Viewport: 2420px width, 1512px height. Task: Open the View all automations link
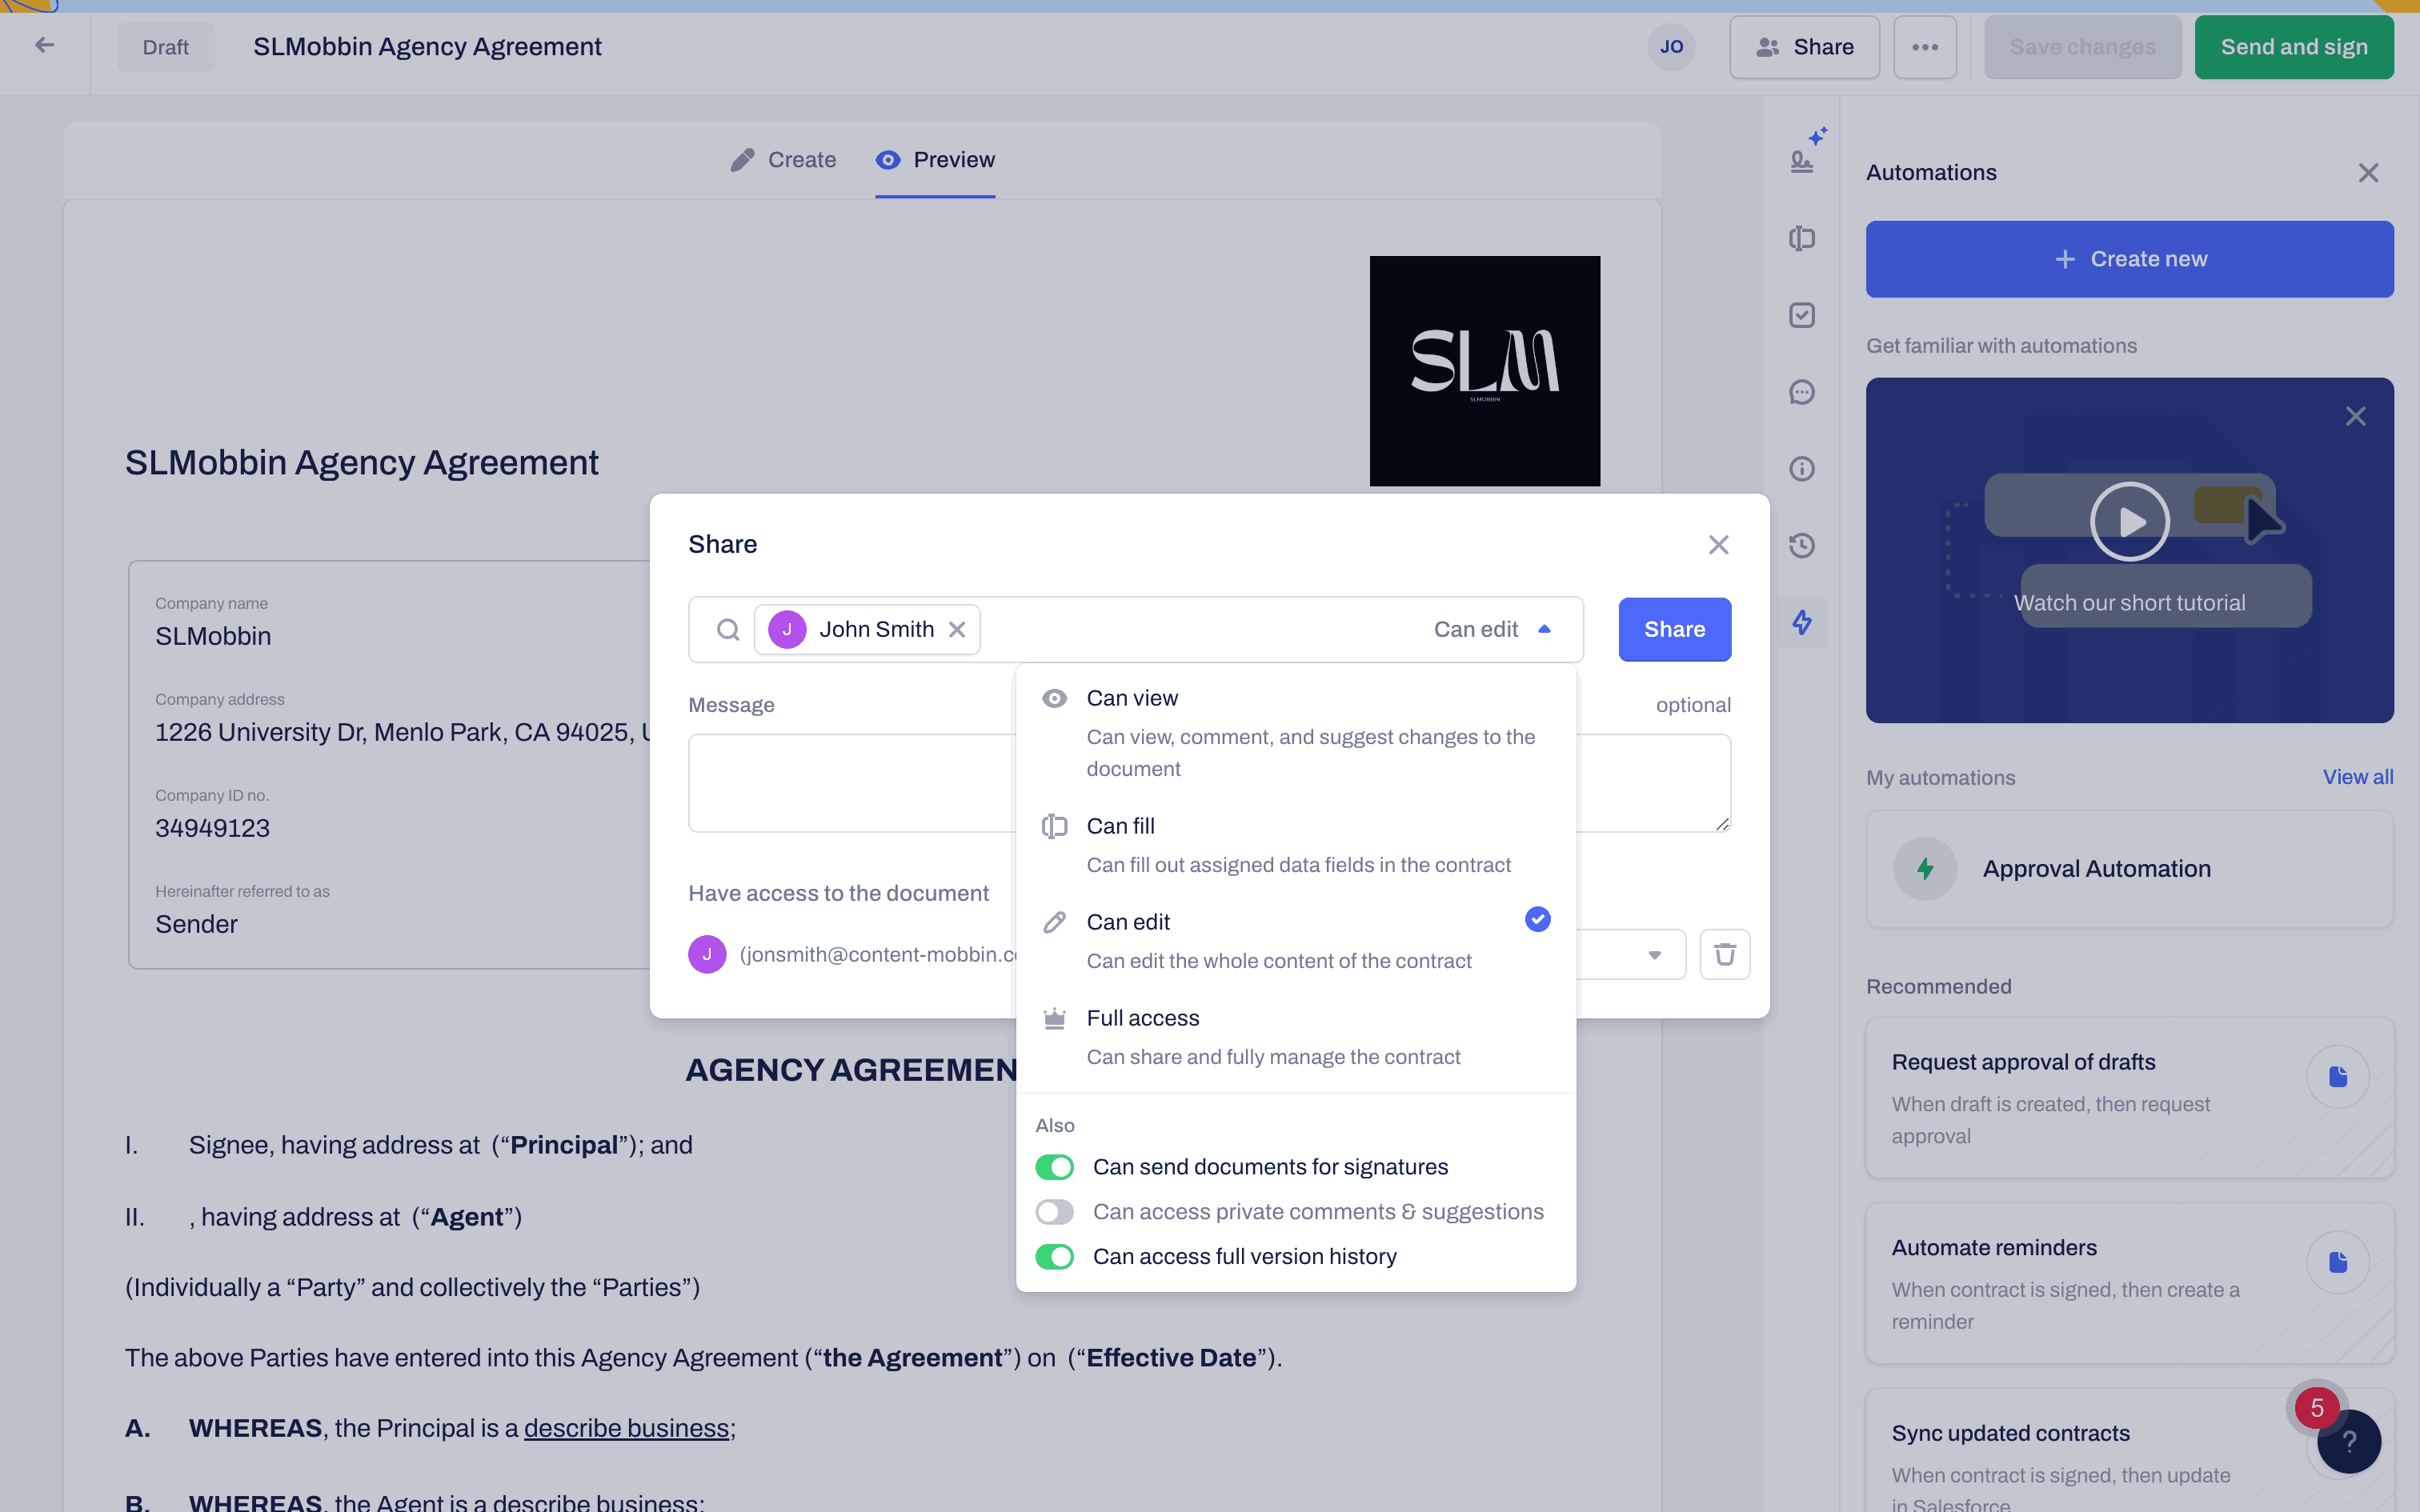pyautogui.click(x=2357, y=777)
